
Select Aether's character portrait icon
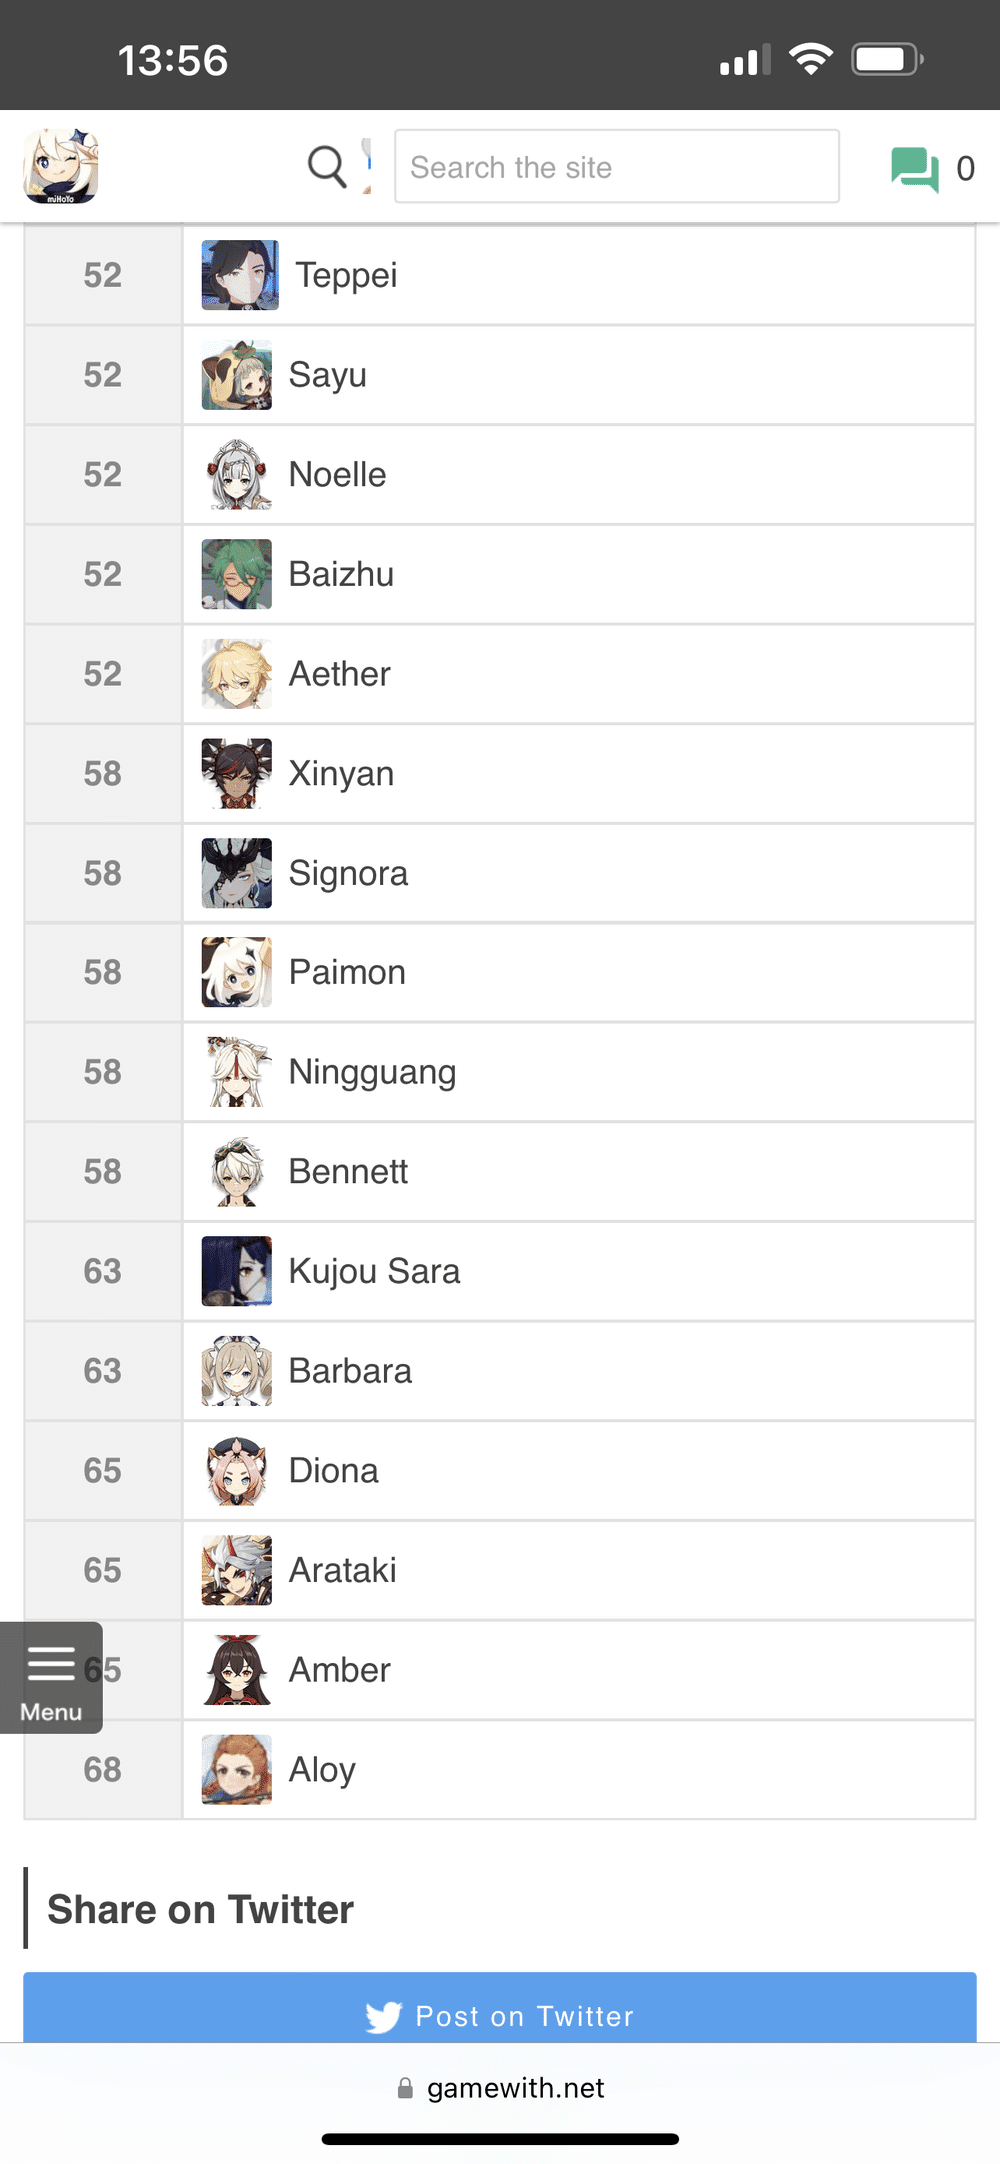236,673
